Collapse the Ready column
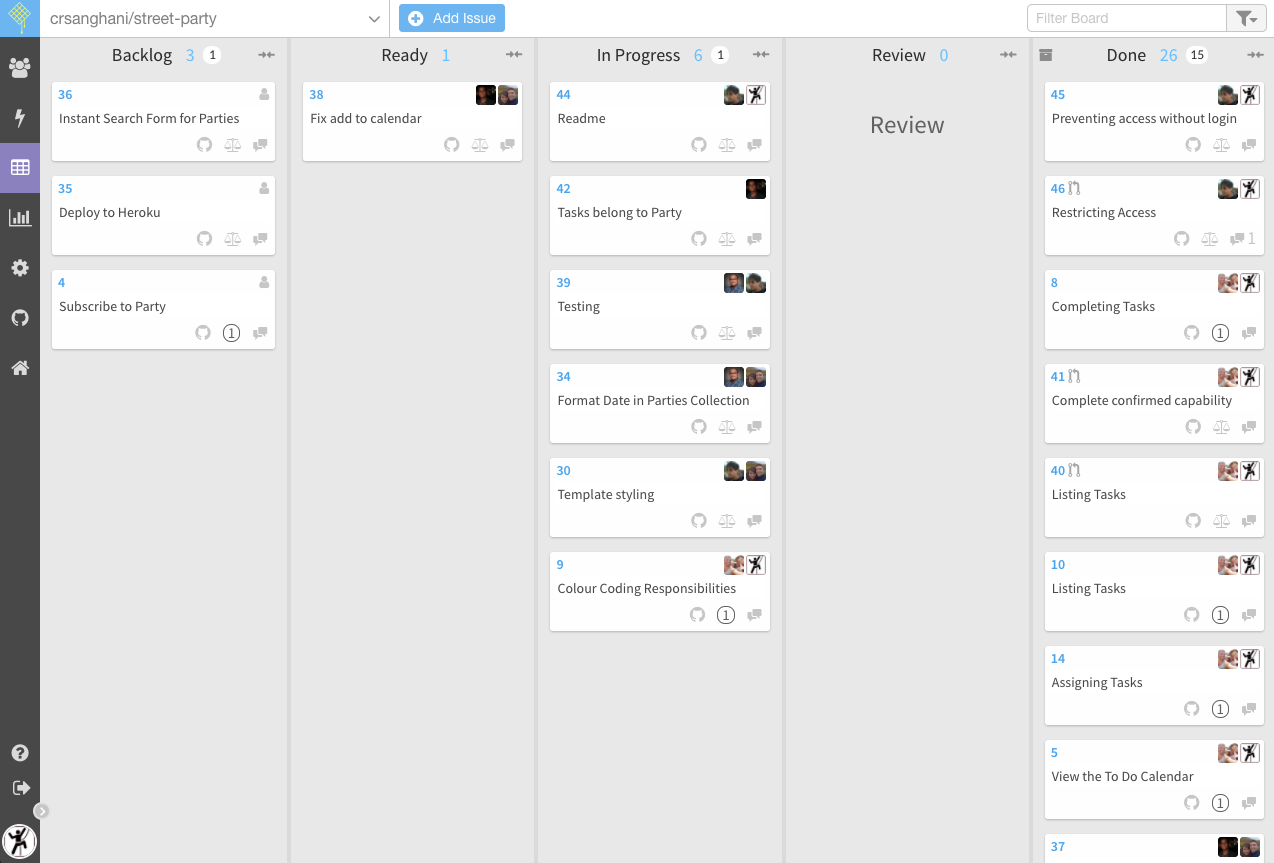Viewport: 1274px width, 863px height. tap(514, 55)
